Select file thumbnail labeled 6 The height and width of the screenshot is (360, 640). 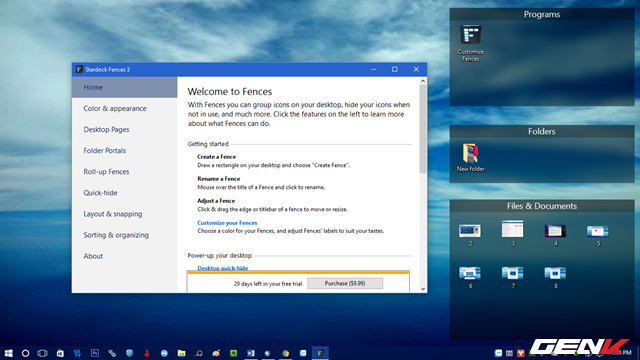(x=470, y=278)
